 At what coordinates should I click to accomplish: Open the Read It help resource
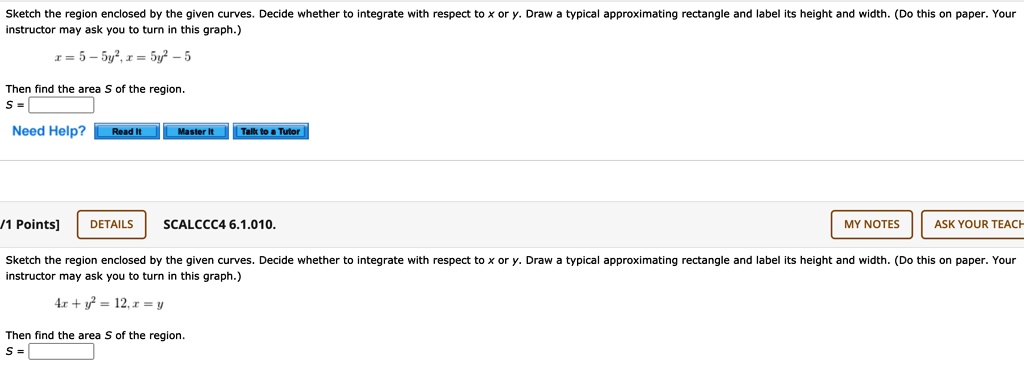(x=127, y=131)
